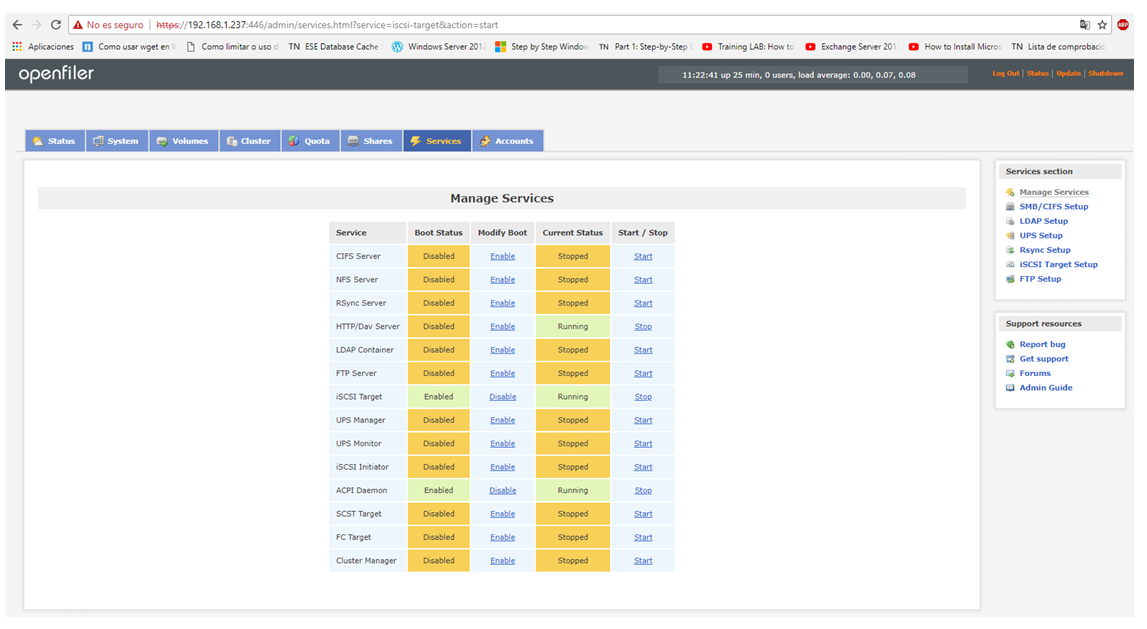Click the Report bug icon
Screen dimensions: 1147x629
[1010, 344]
